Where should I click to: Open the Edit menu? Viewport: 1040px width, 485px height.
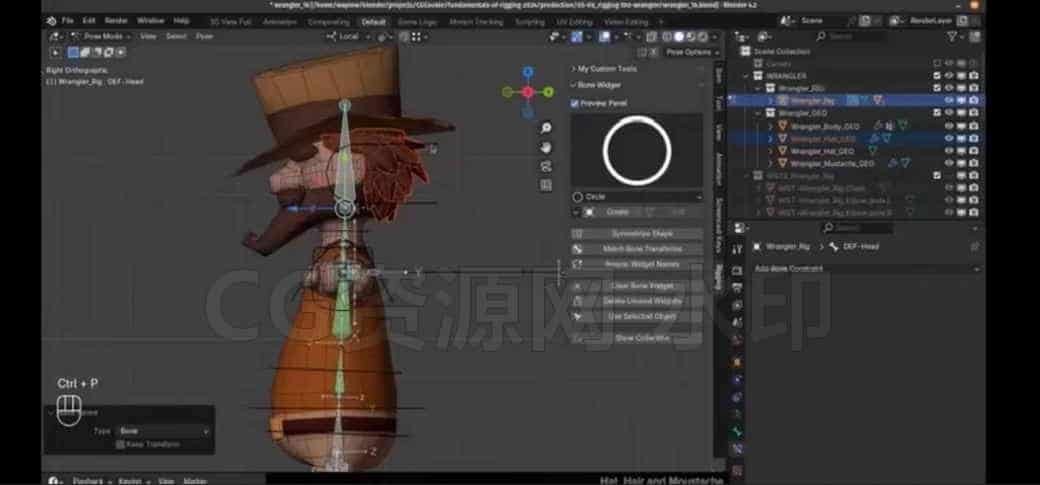[x=89, y=21]
